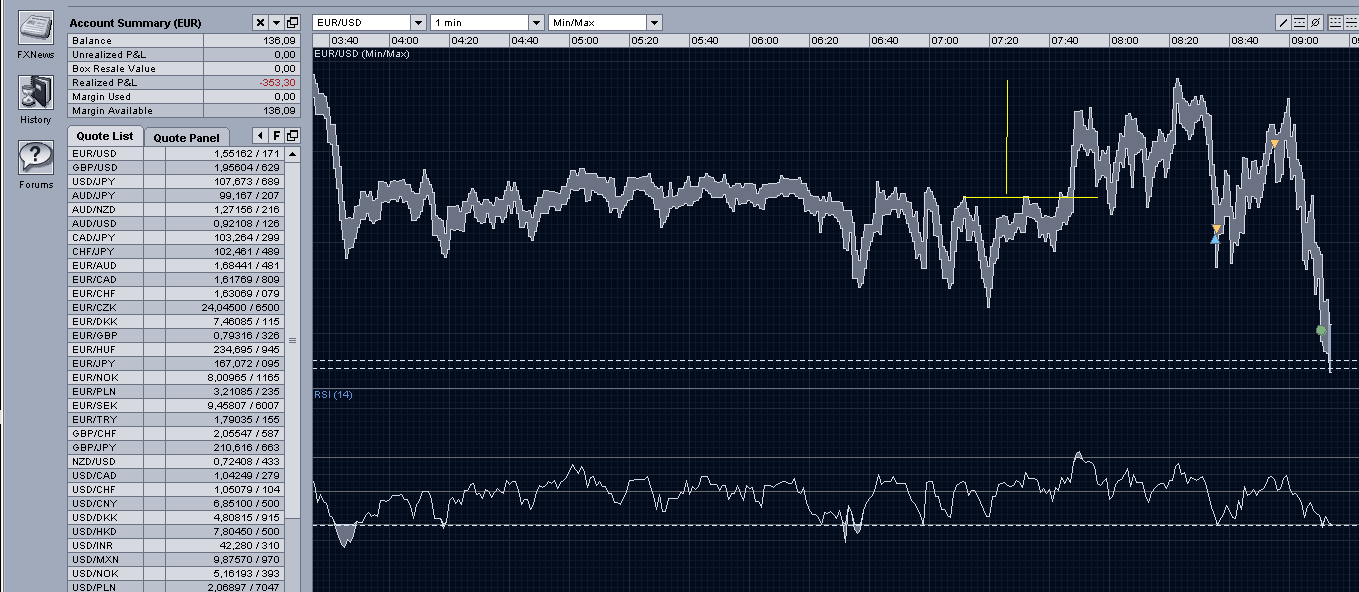
Task: Detach the Account Summary panel window
Action: coord(292,22)
